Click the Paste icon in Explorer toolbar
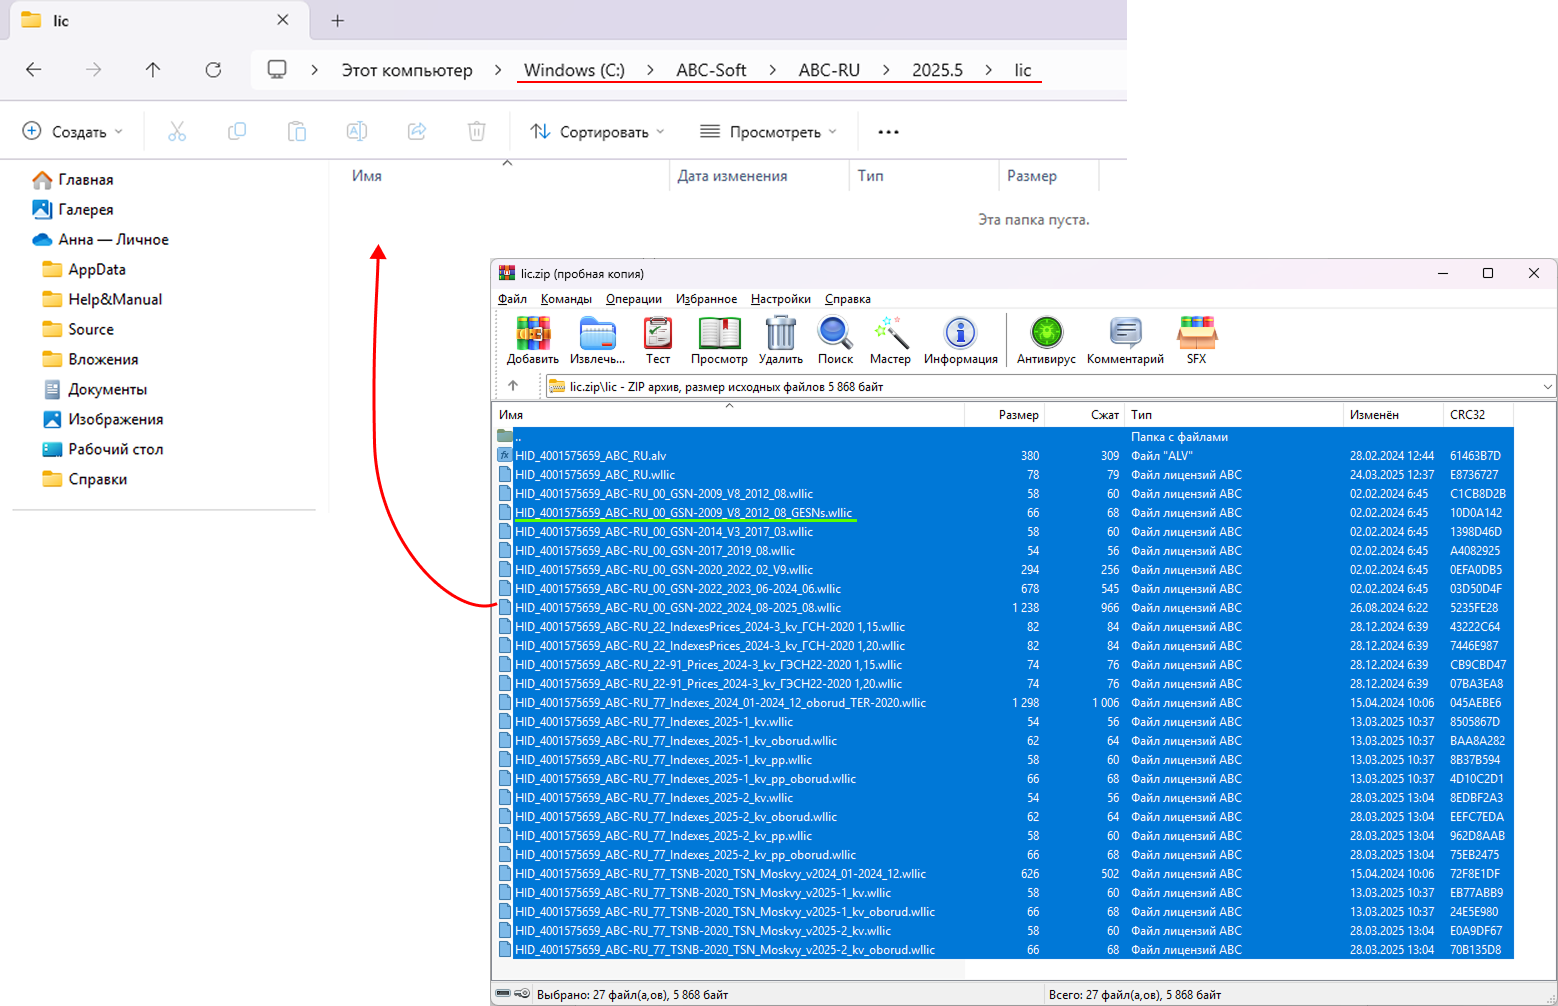 [297, 132]
